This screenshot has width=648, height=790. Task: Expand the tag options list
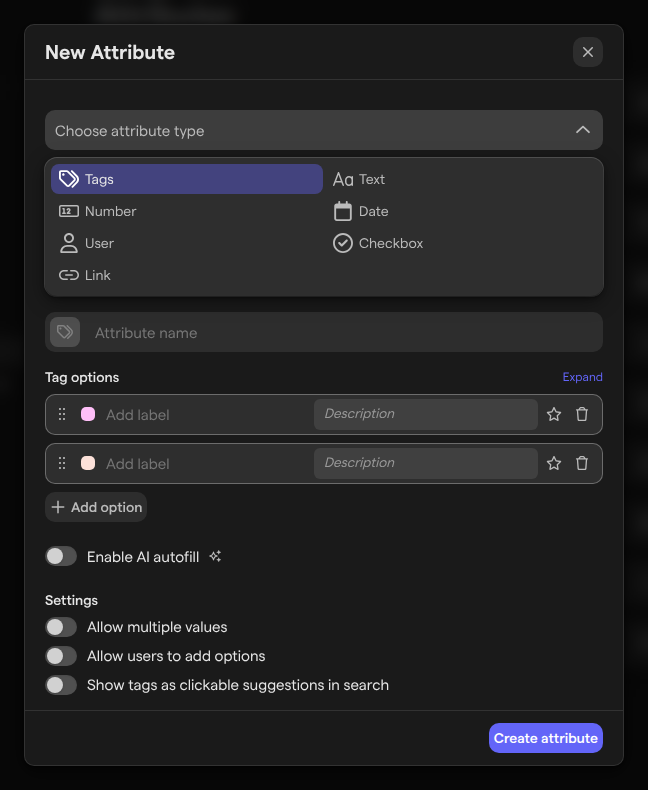[x=582, y=377]
